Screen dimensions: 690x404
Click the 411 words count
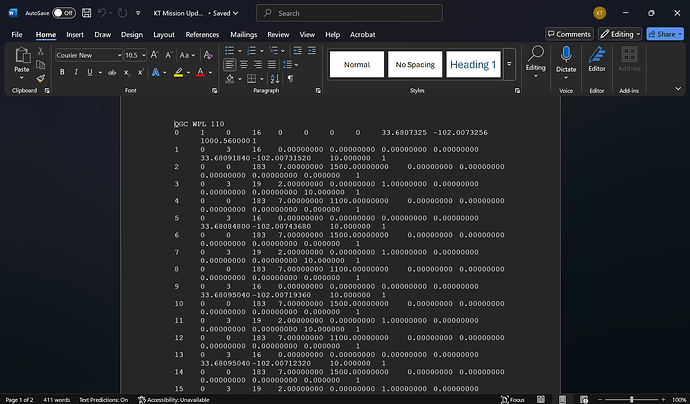pos(56,400)
